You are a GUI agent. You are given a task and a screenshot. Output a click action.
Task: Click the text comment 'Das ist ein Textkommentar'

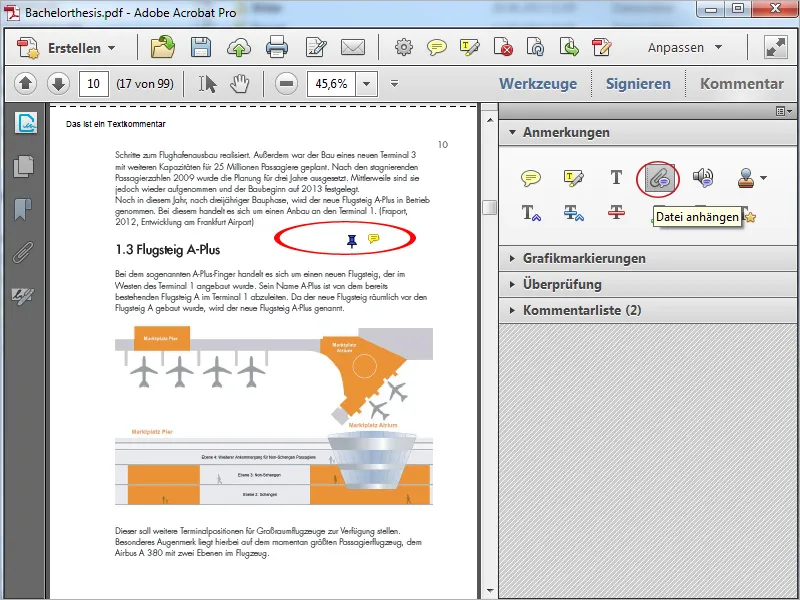116,124
